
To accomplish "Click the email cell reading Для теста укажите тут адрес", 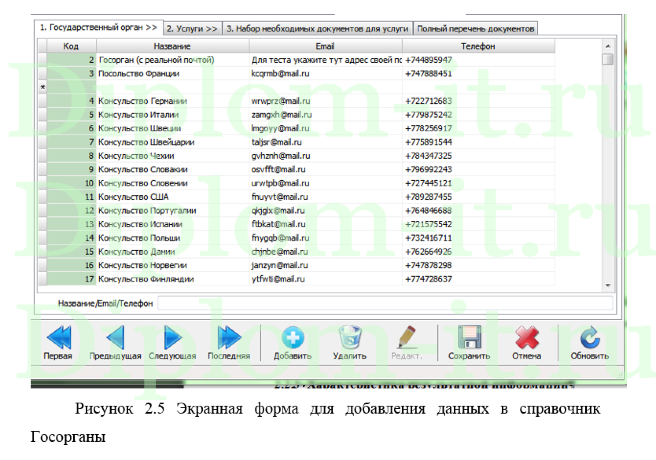I will coord(325,60).
